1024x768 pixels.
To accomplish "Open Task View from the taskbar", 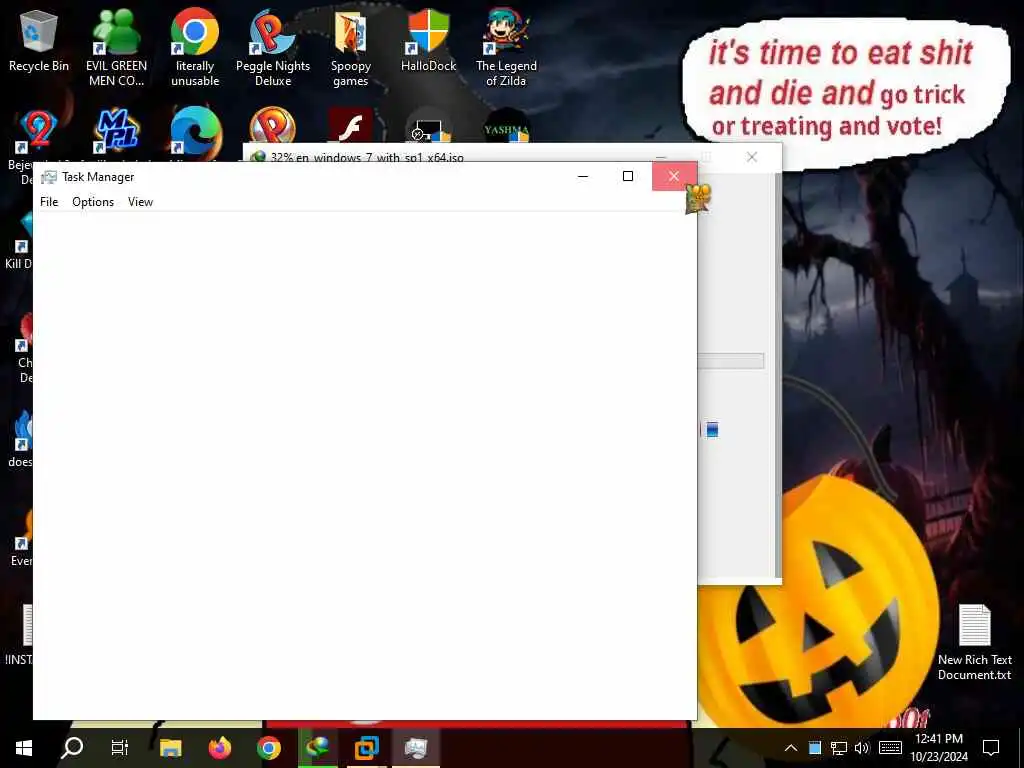I will (120, 748).
